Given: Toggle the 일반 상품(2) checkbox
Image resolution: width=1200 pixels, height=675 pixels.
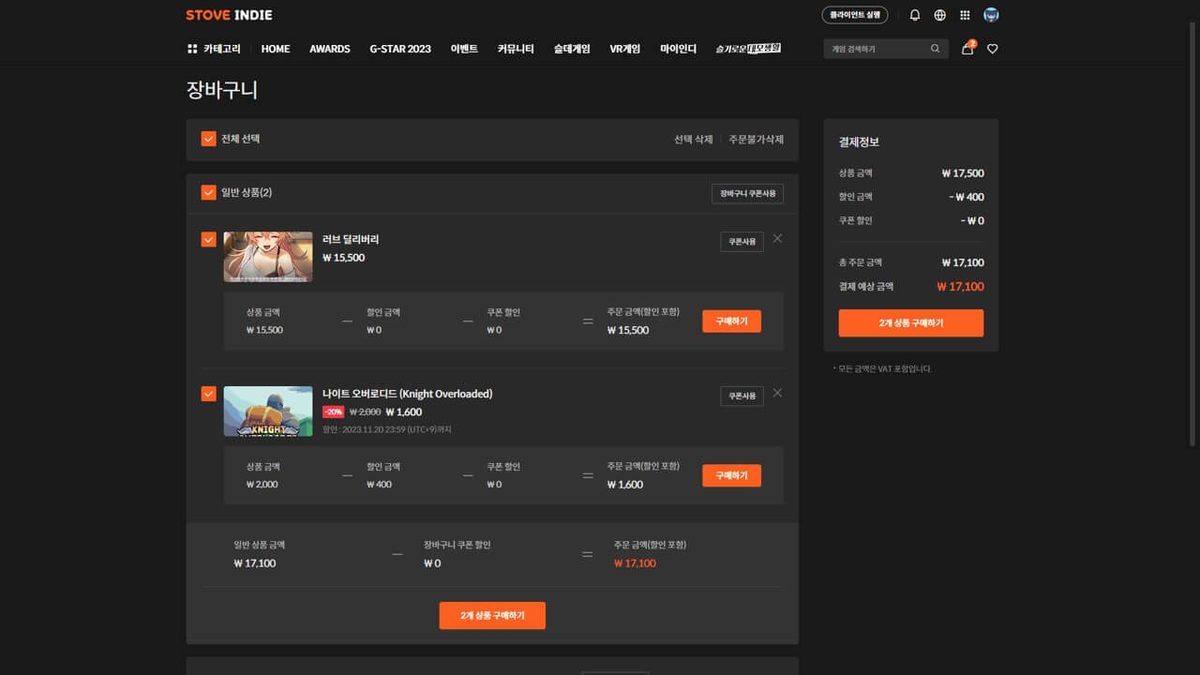Looking at the screenshot, I should point(208,192).
